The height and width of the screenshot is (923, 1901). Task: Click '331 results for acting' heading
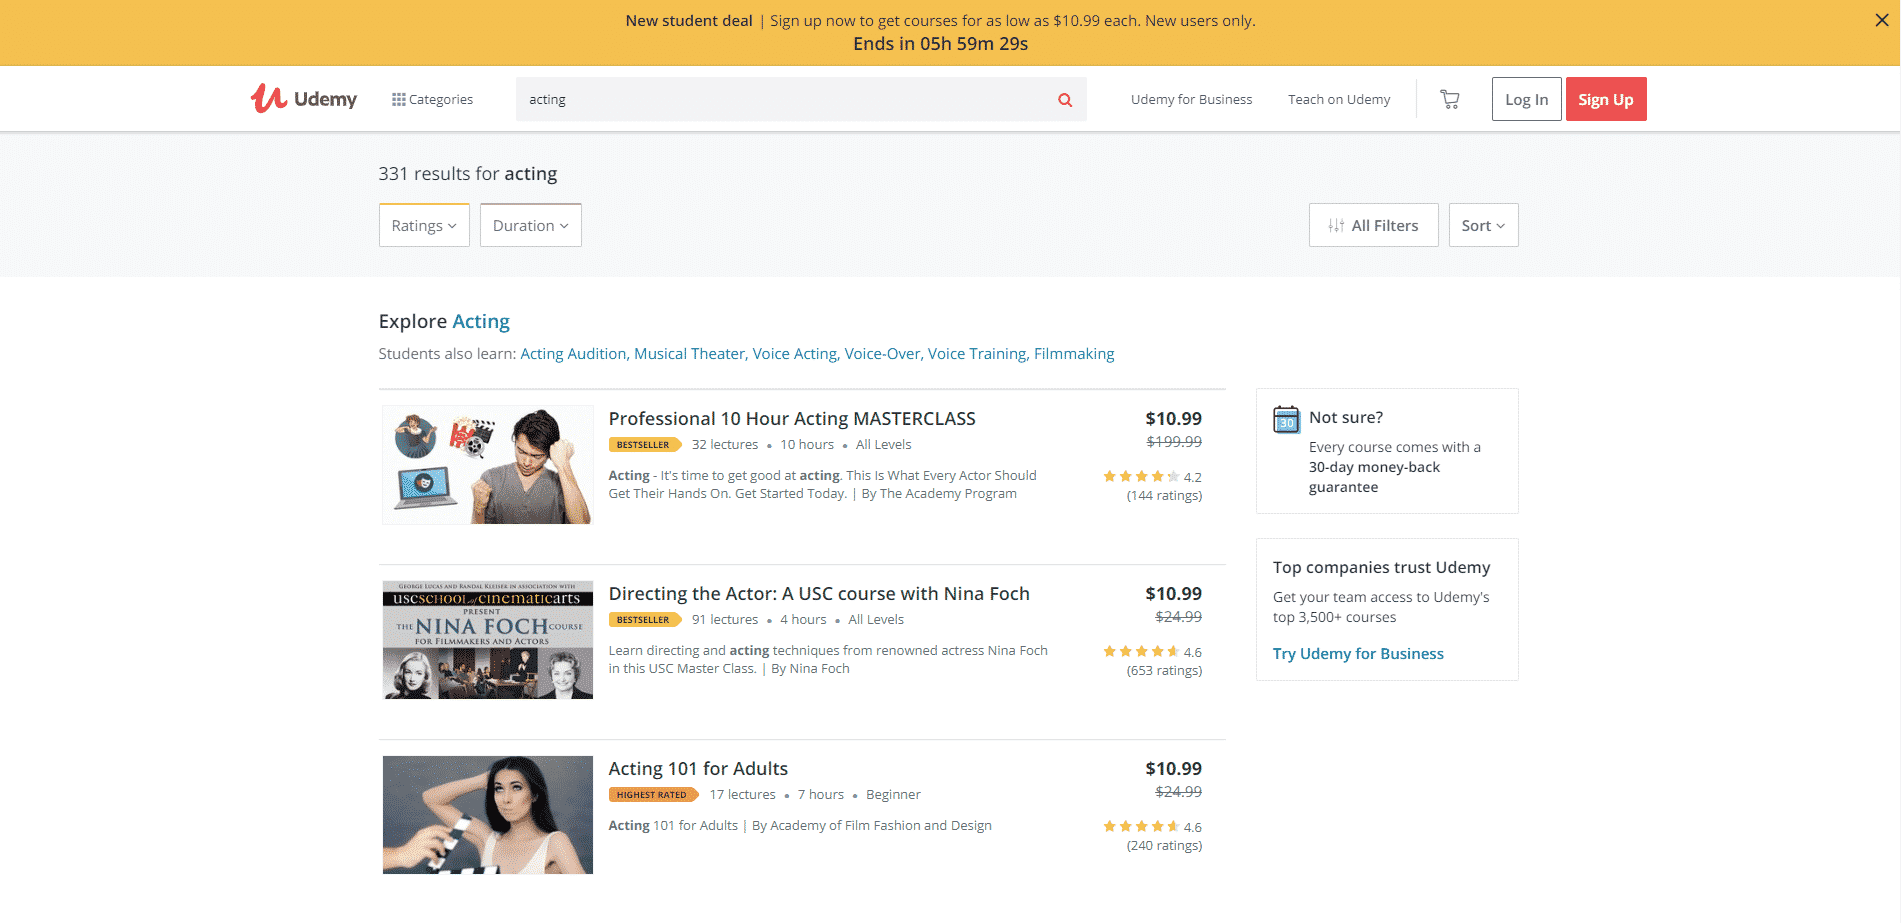tap(467, 174)
